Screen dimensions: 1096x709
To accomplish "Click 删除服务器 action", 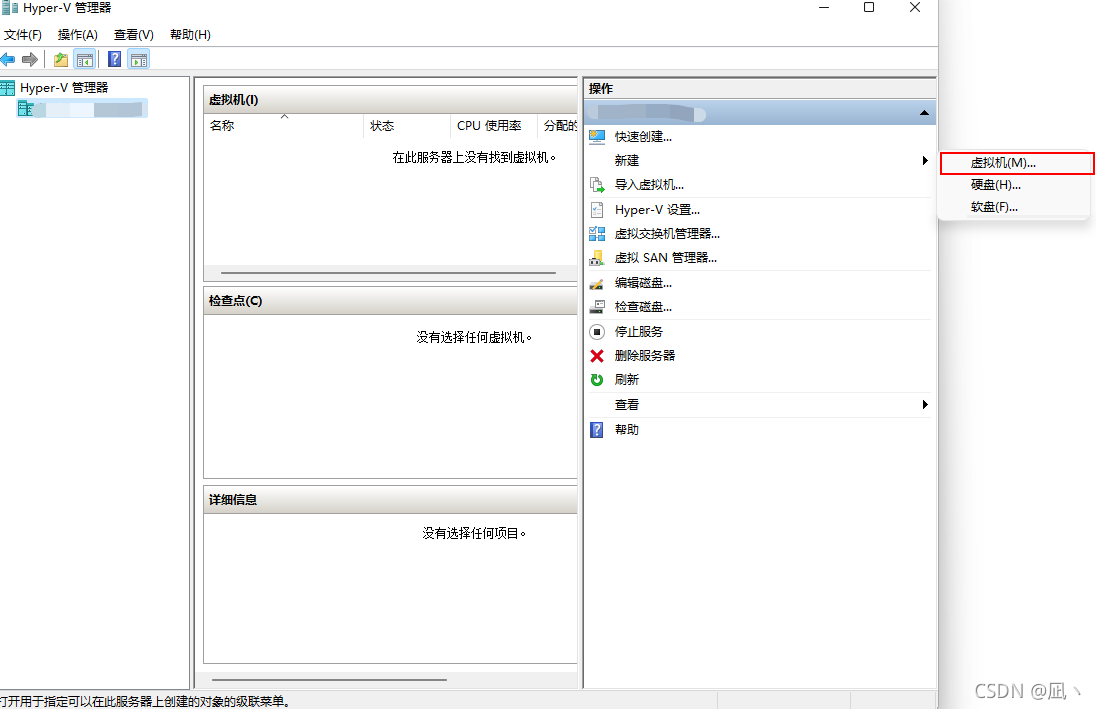I will point(644,356).
